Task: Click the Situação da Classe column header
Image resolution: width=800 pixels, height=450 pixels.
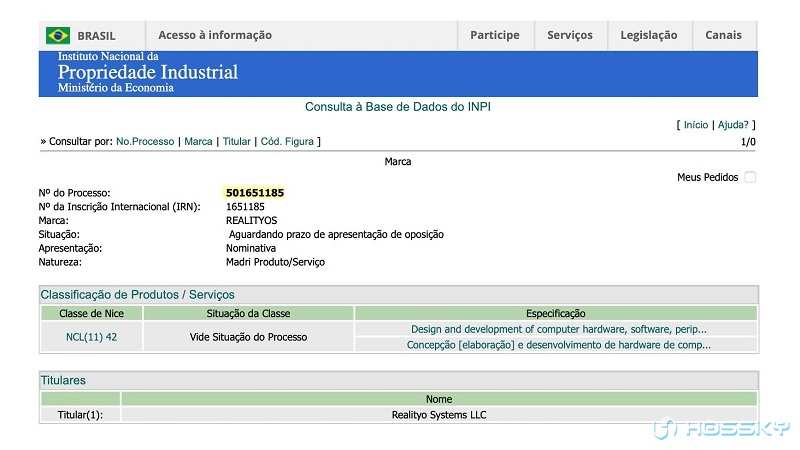Action: 248,313
